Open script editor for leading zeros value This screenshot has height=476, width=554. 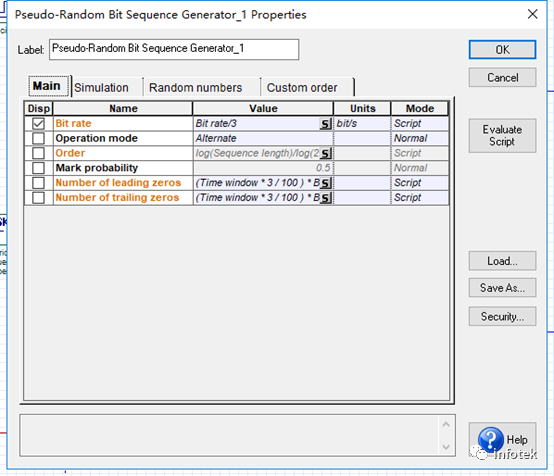click(x=325, y=183)
